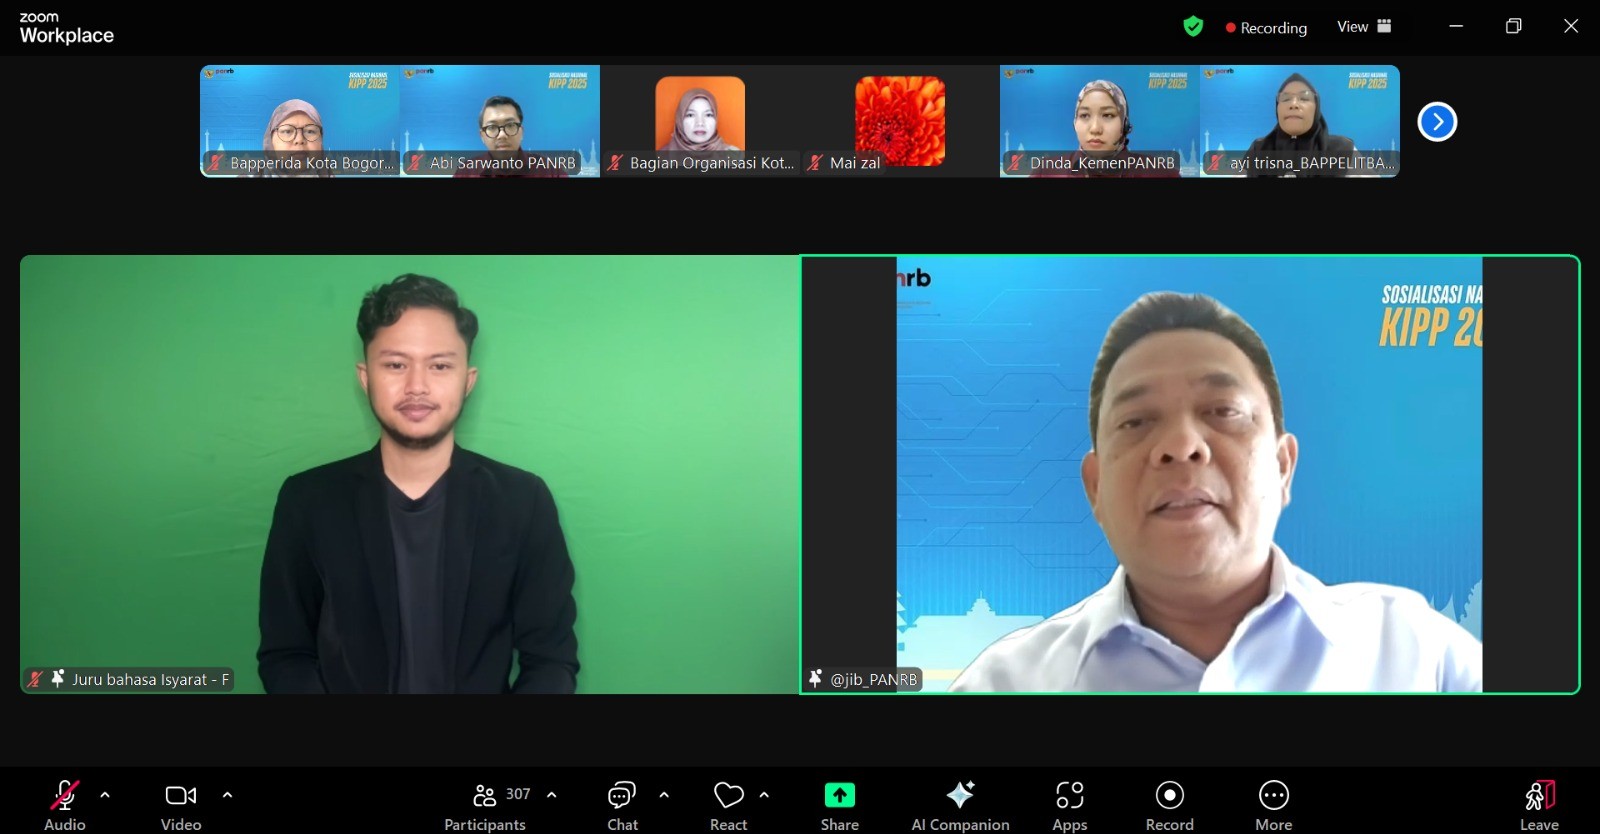
Task: Click muted mic icon on Bapperida Kota Bogor
Action: [215, 163]
